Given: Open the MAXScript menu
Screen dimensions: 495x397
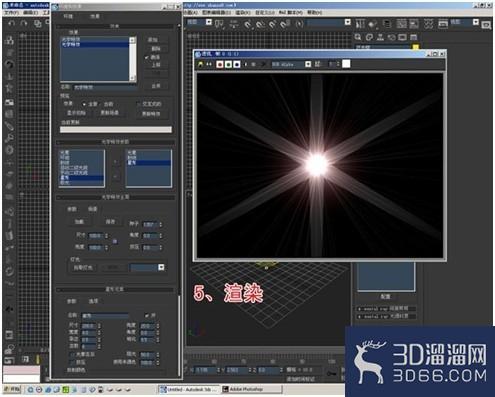Looking at the screenshot, I should (291, 12).
